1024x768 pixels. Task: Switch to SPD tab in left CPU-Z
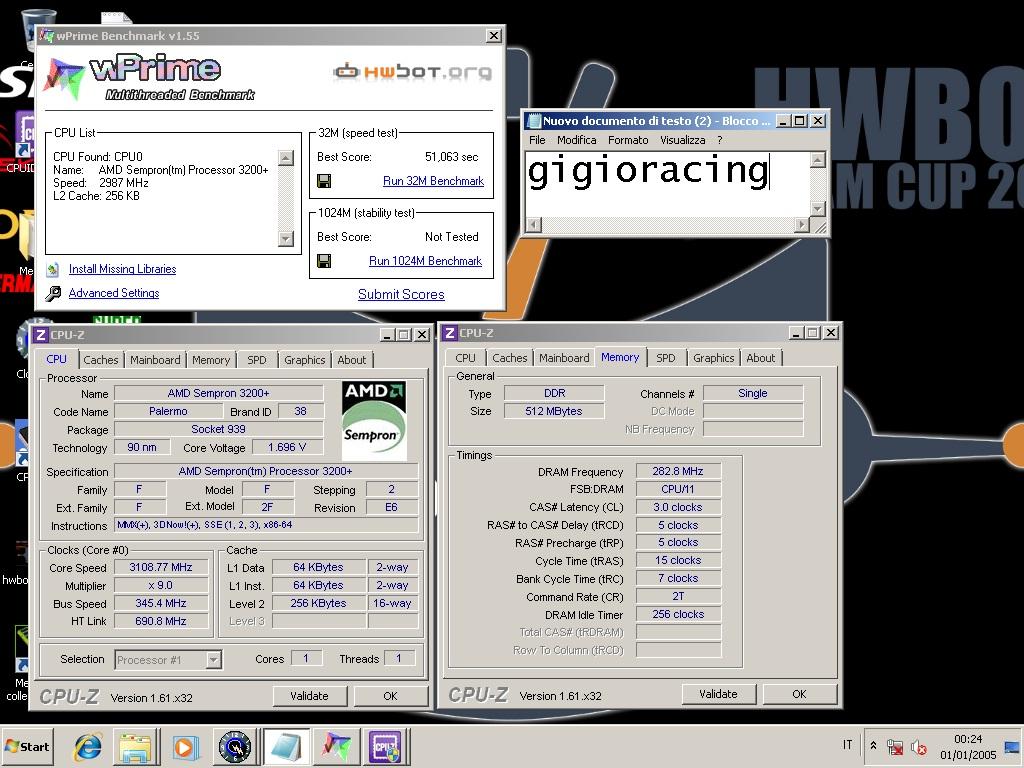(x=257, y=360)
